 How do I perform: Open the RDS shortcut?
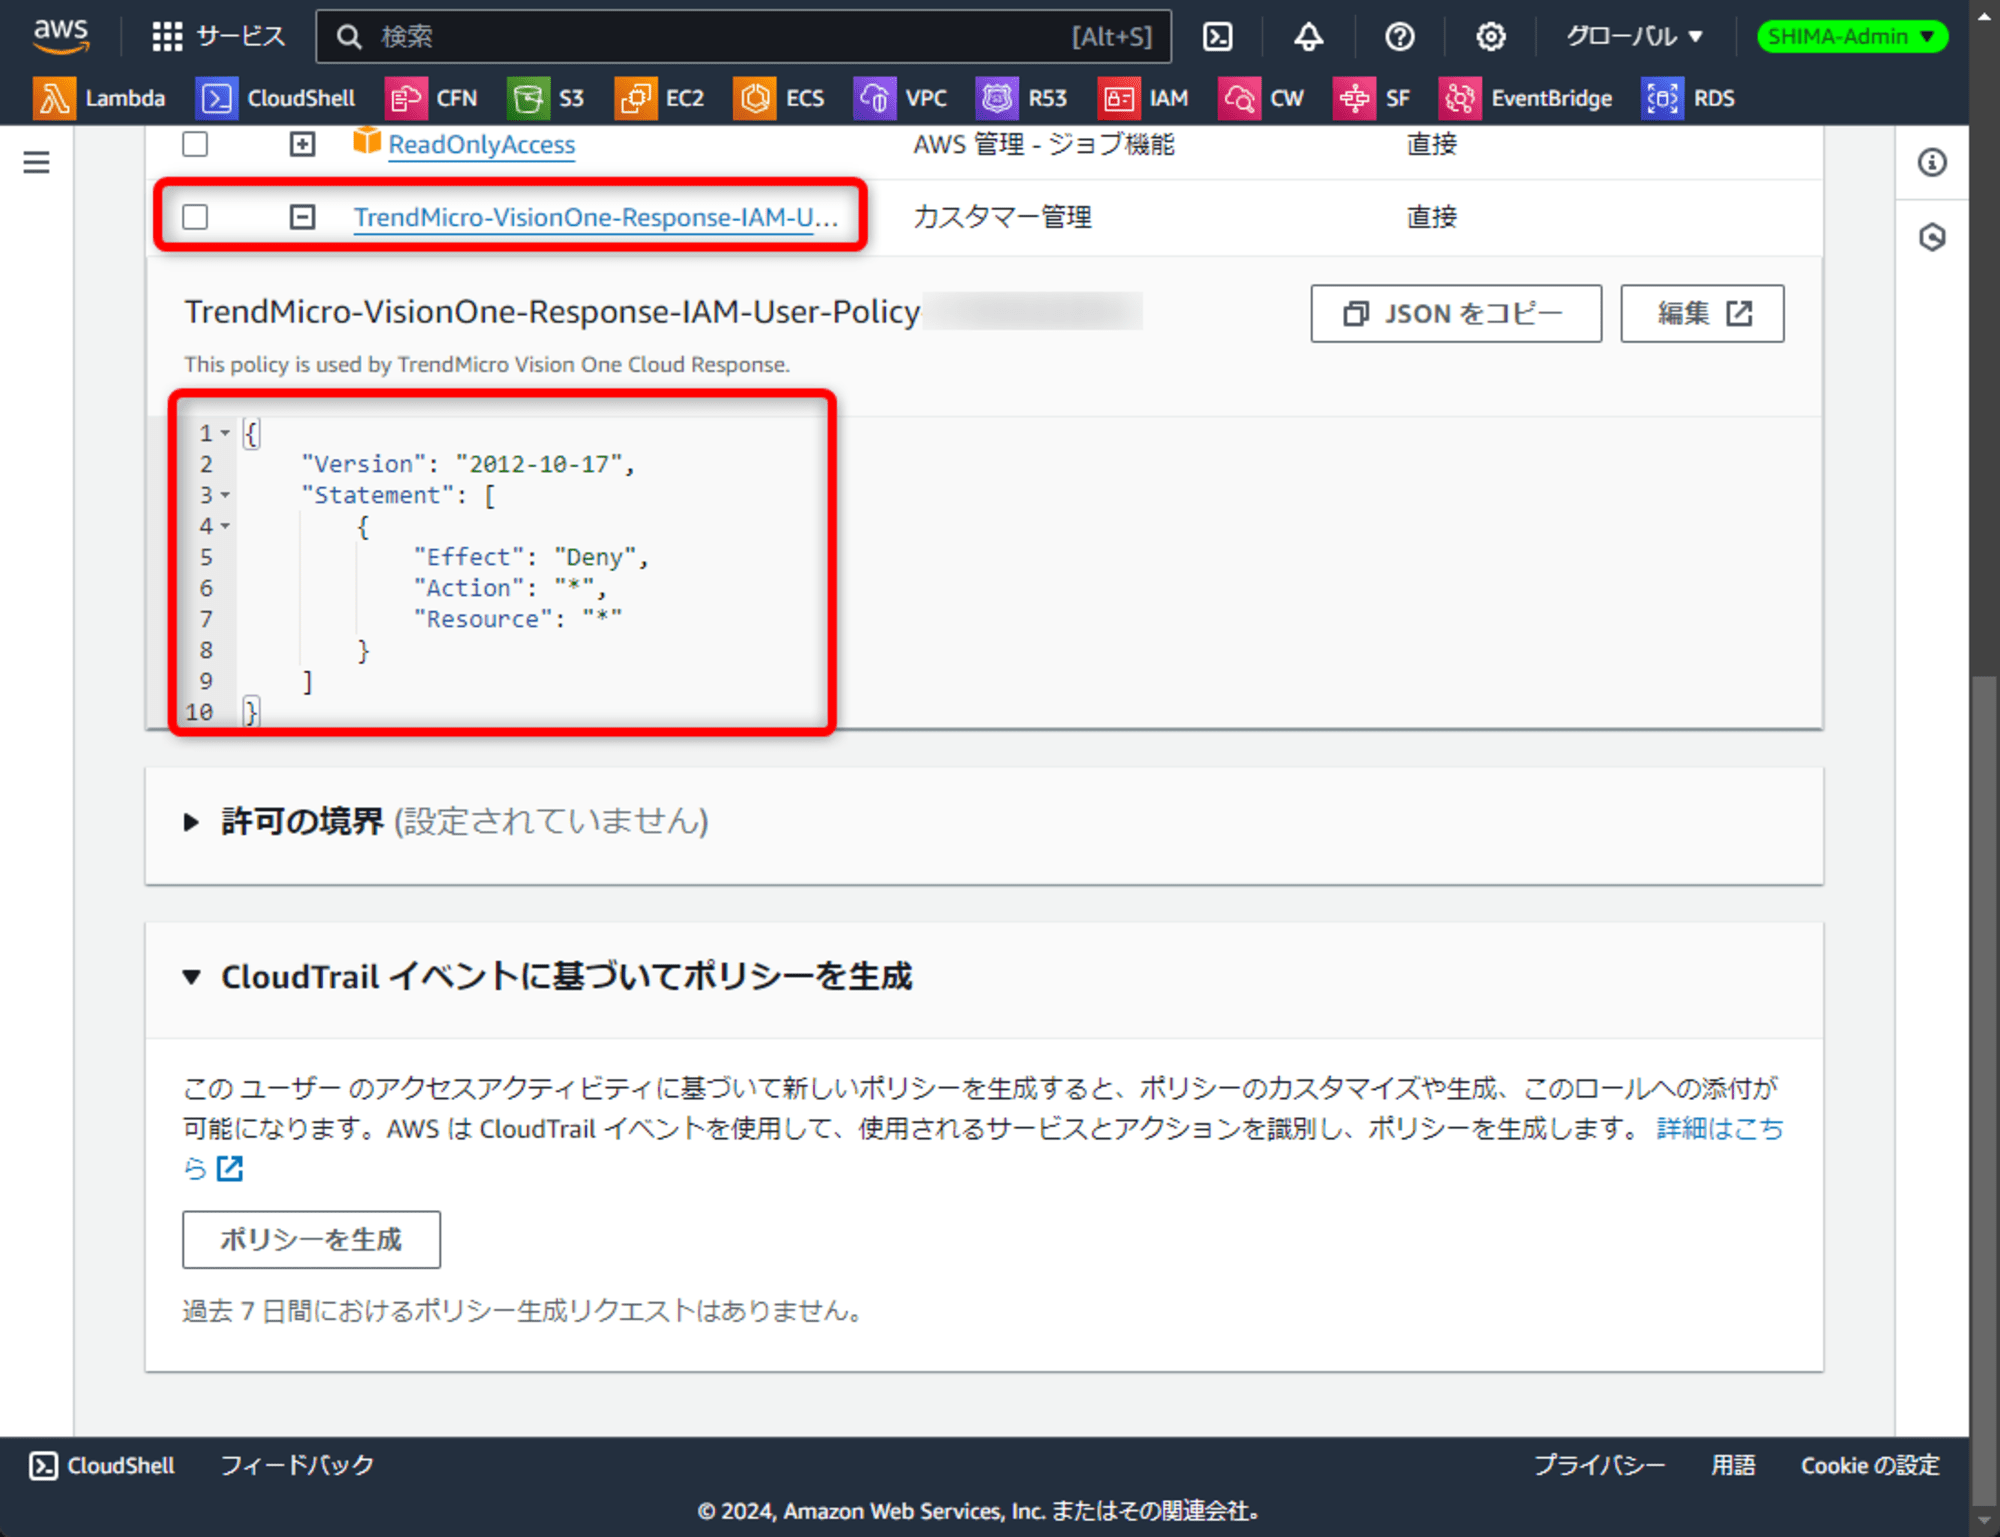coord(1689,98)
